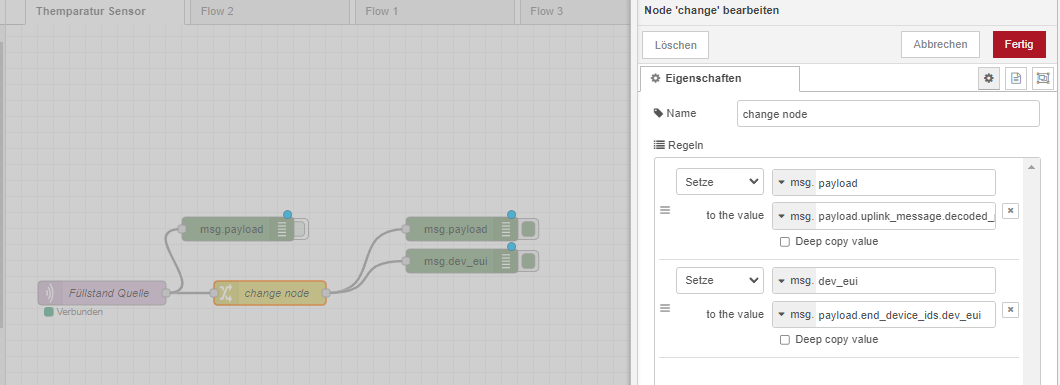The height and width of the screenshot is (385, 1060).
Task: Switch to the Flow 3 tab
Action: tap(570, 11)
